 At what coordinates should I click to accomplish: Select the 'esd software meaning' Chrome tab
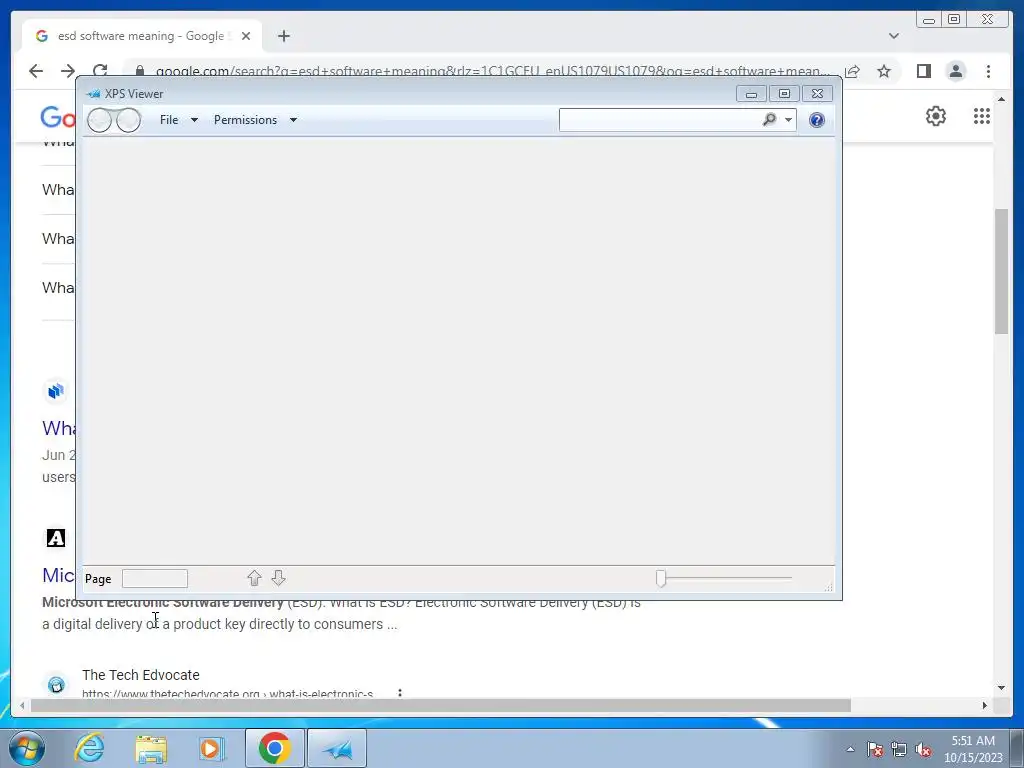[x=141, y=36]
